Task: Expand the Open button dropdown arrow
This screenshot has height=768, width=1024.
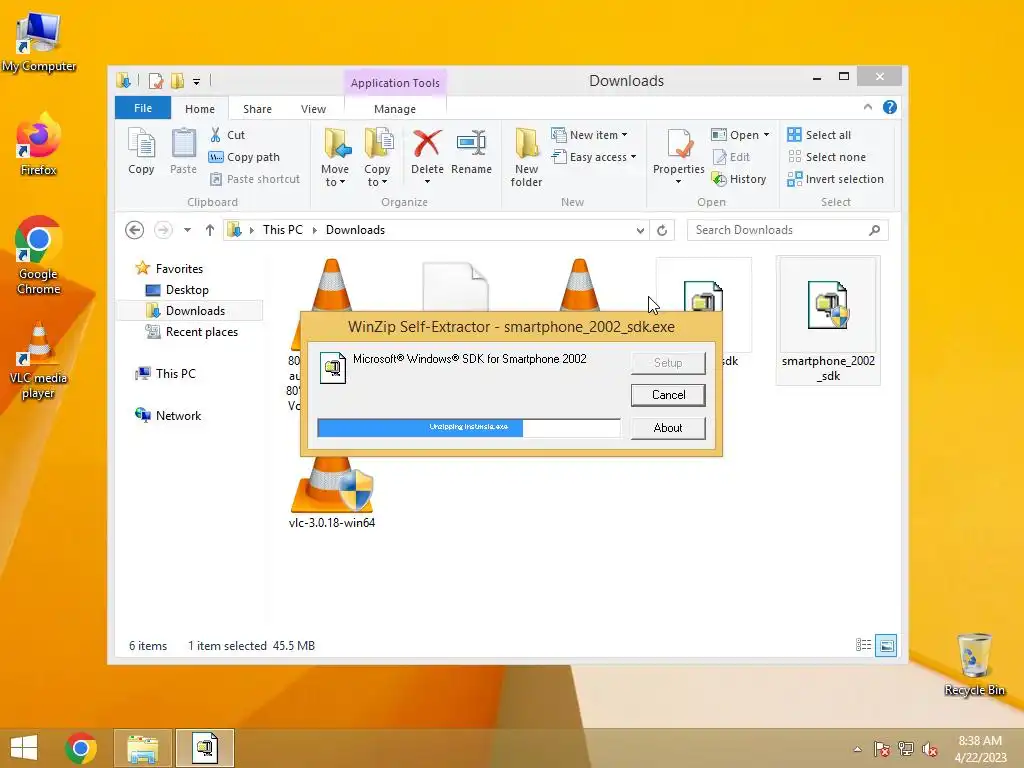Action: pyautogui.click(x=767, y=135)
